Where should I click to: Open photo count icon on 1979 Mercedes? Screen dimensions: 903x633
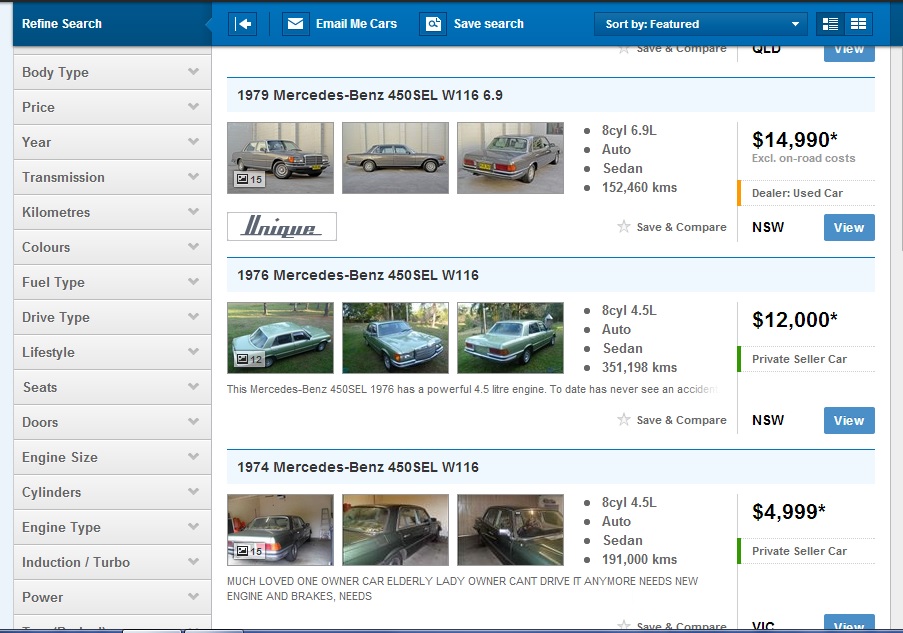pos(249,179)
